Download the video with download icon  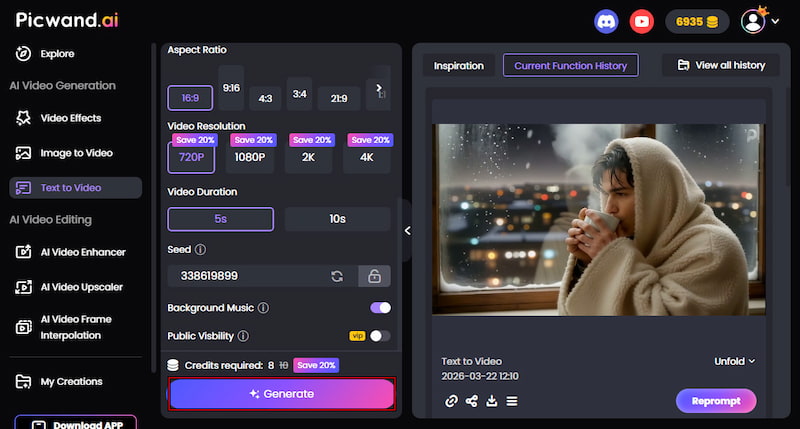click(x=492, y=401)
